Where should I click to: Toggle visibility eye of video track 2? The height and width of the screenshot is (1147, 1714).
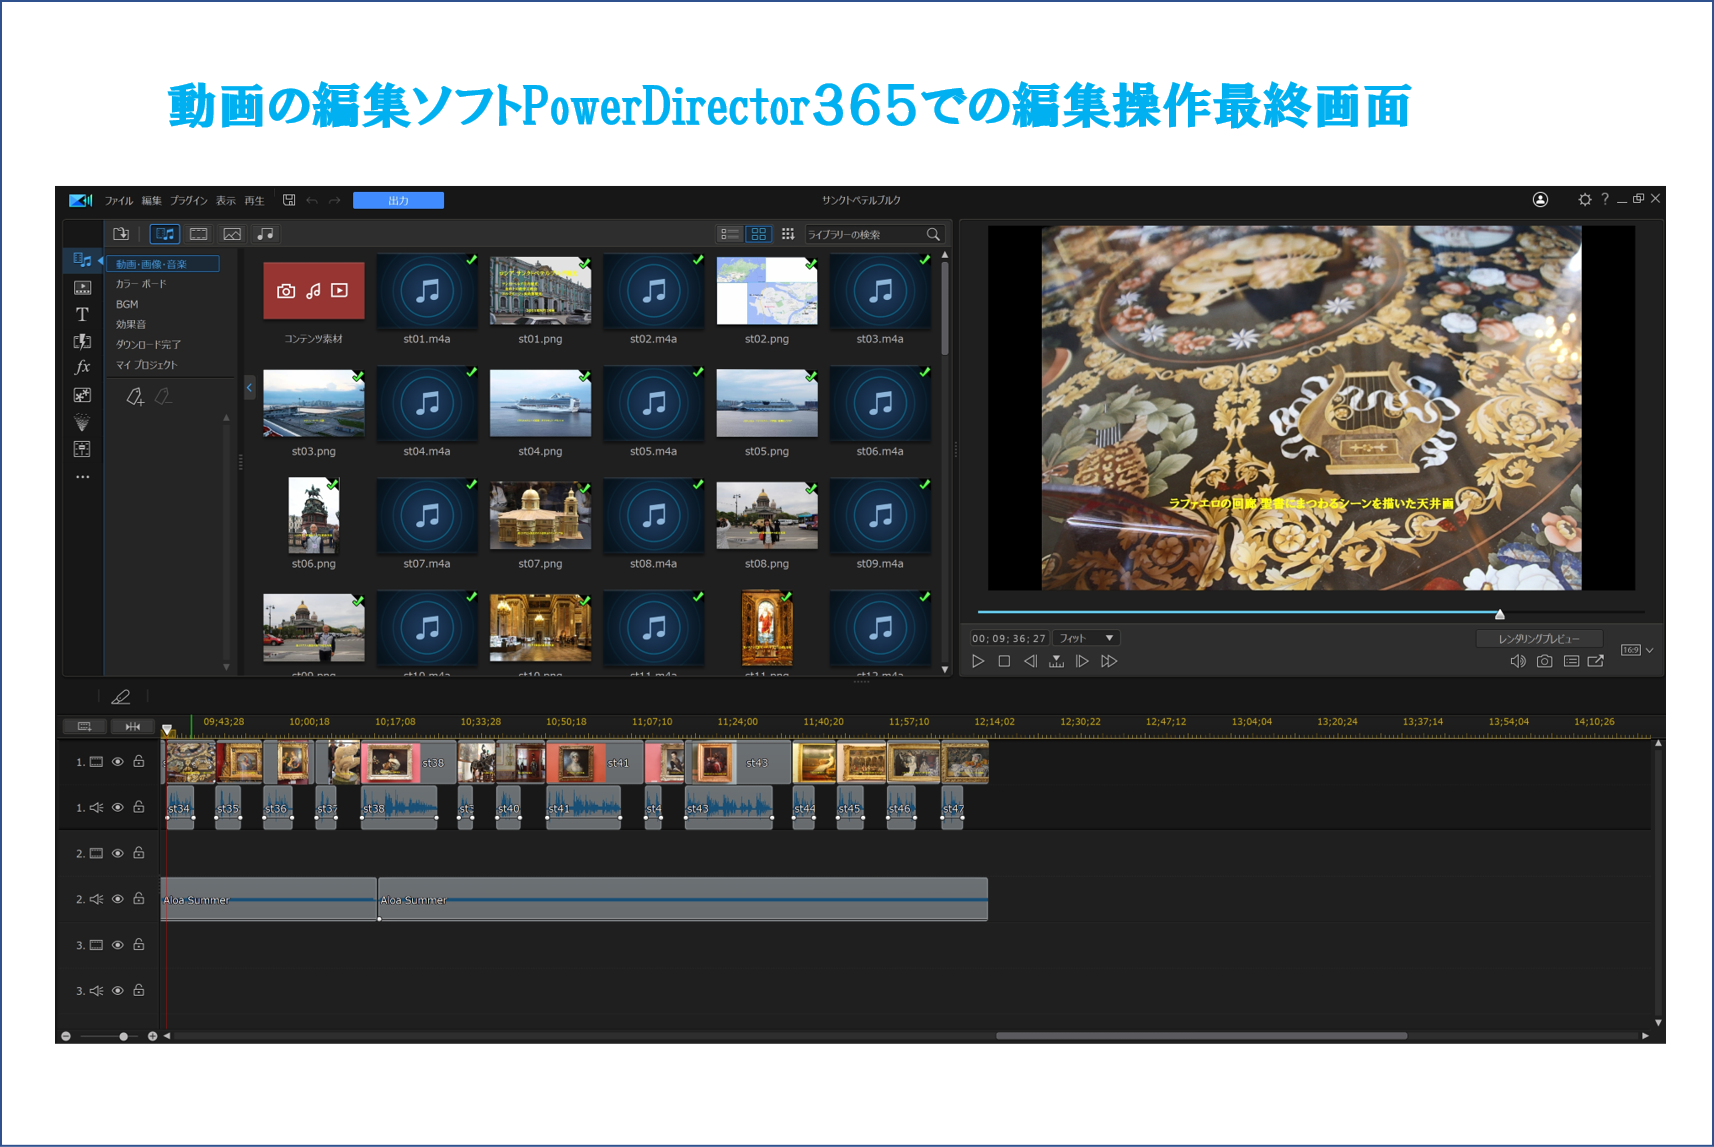pyautogui.click(x=118, y=853)
